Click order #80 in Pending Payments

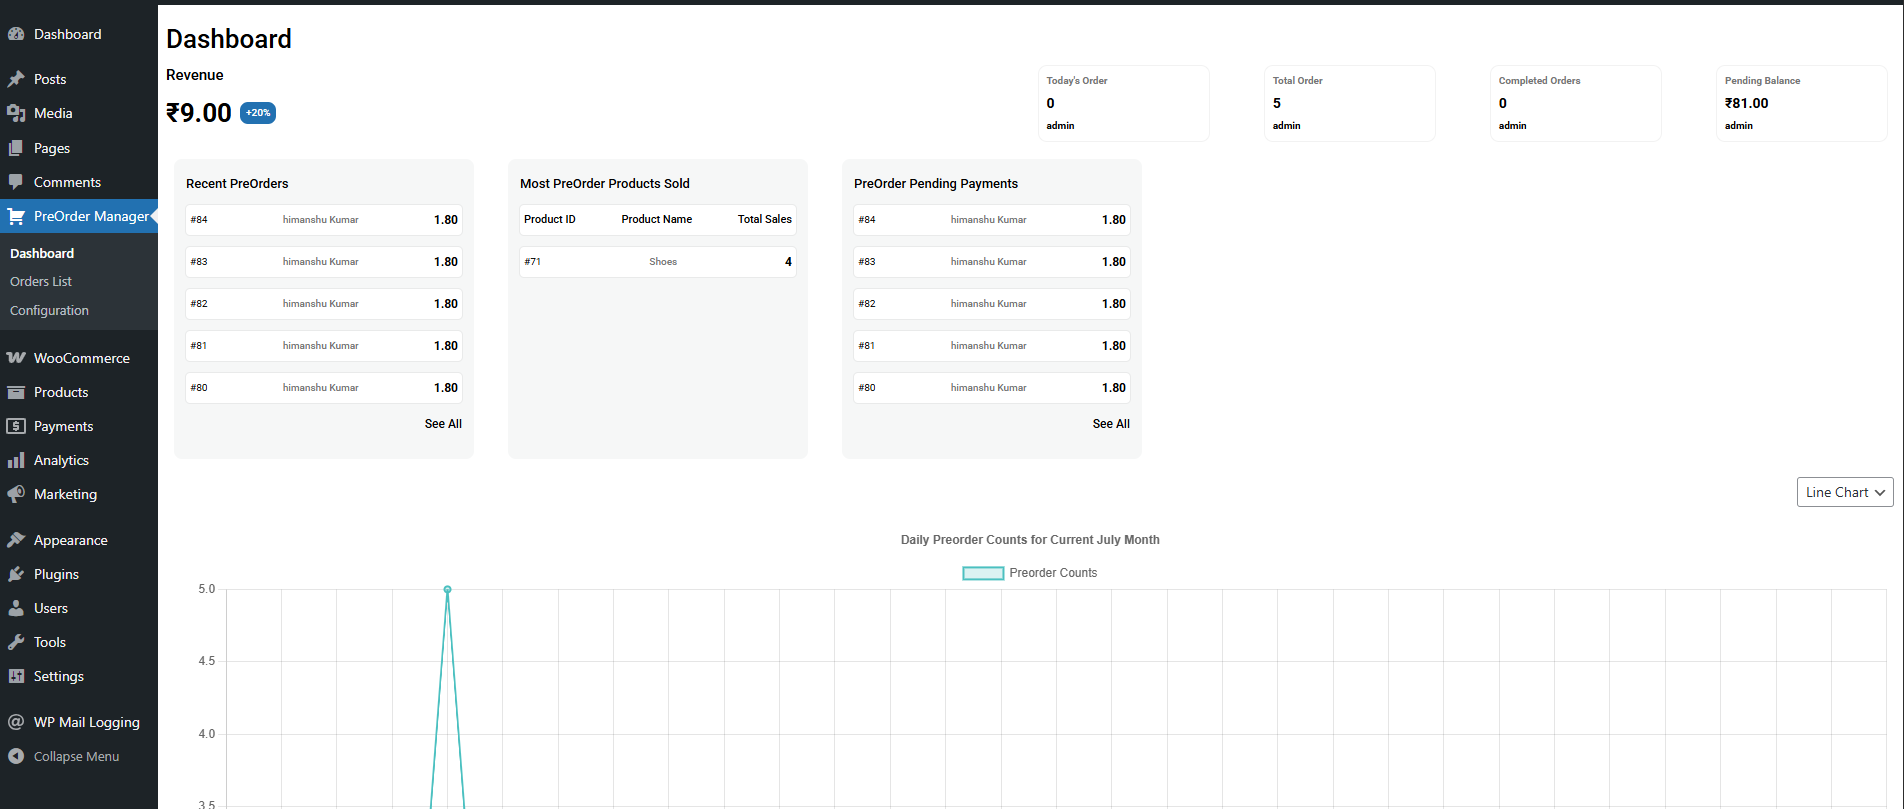[x=992, y=388]
